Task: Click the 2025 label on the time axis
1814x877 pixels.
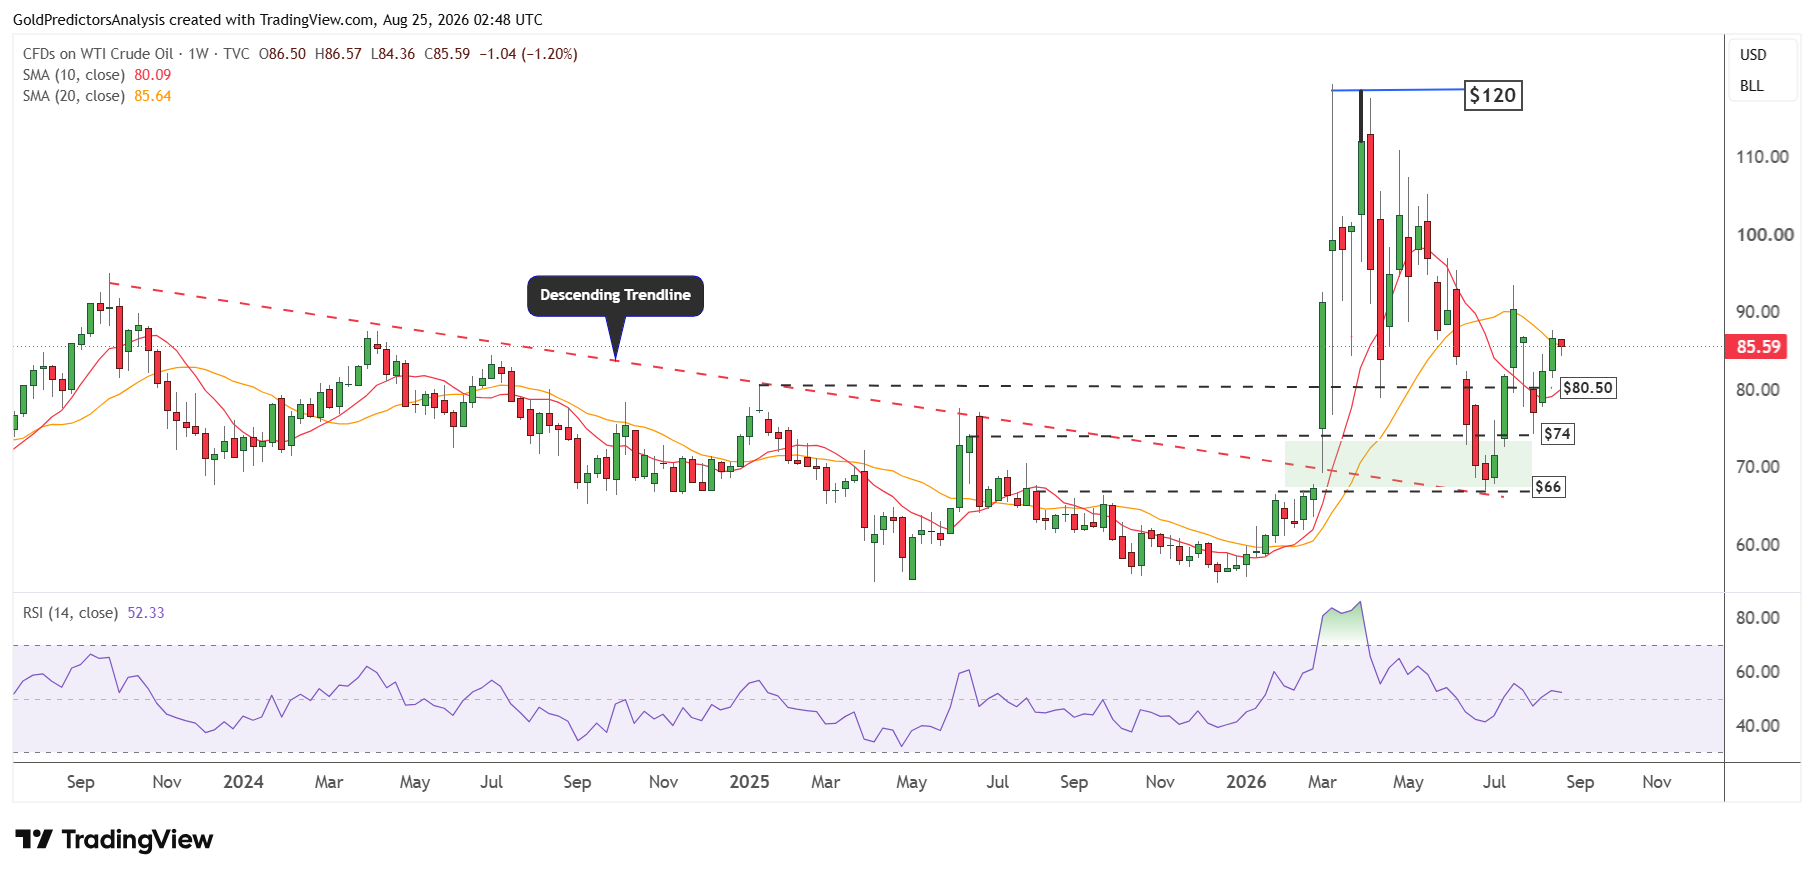Action: point(749,782)
